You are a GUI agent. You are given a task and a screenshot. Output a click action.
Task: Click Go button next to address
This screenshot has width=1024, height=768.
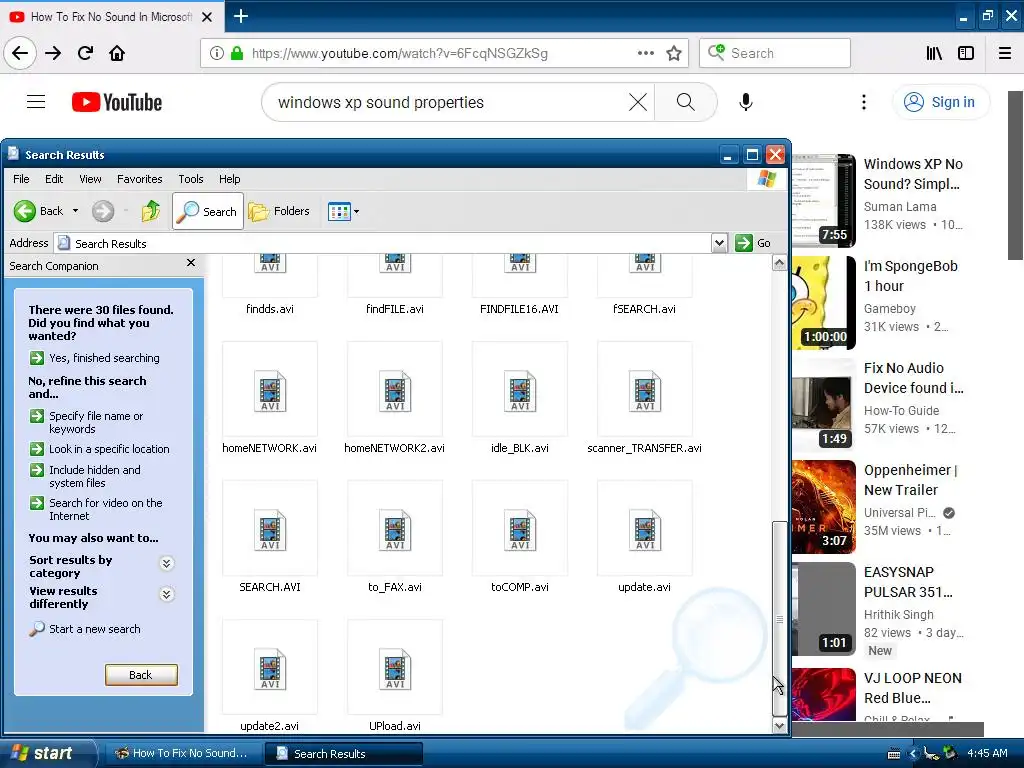[753, 243]
